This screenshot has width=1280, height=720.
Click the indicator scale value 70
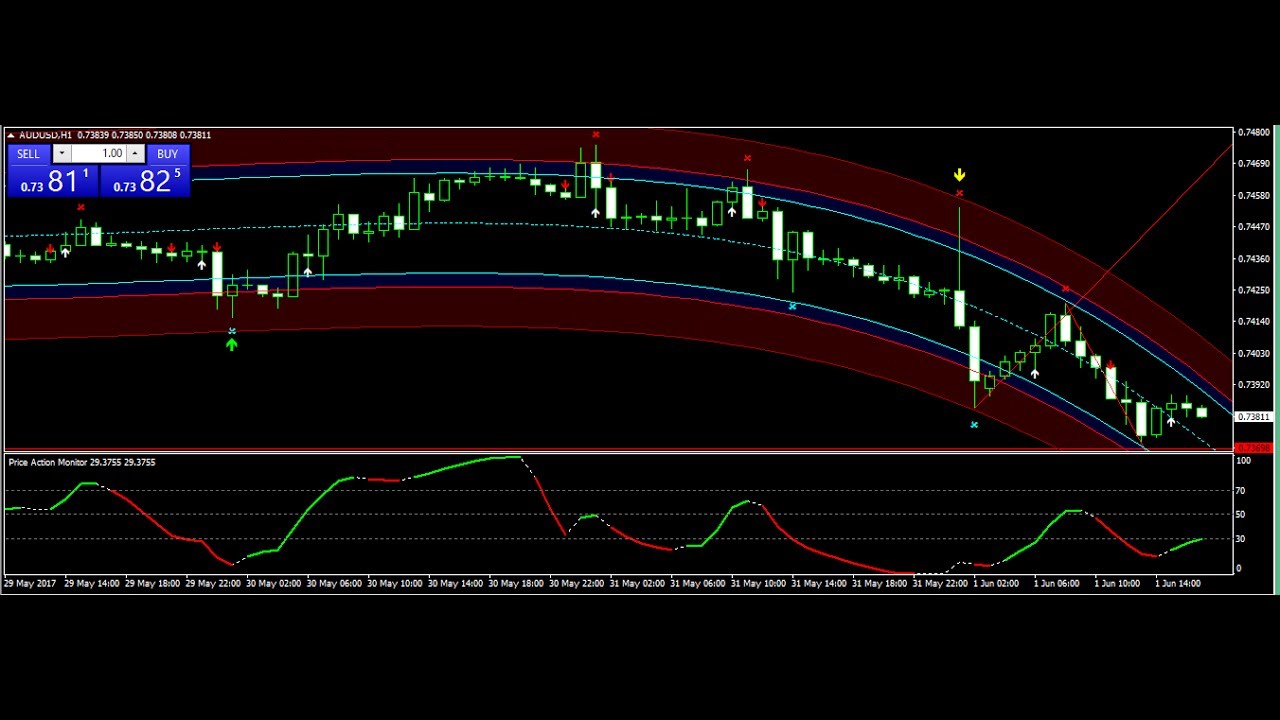[1240, 491]
